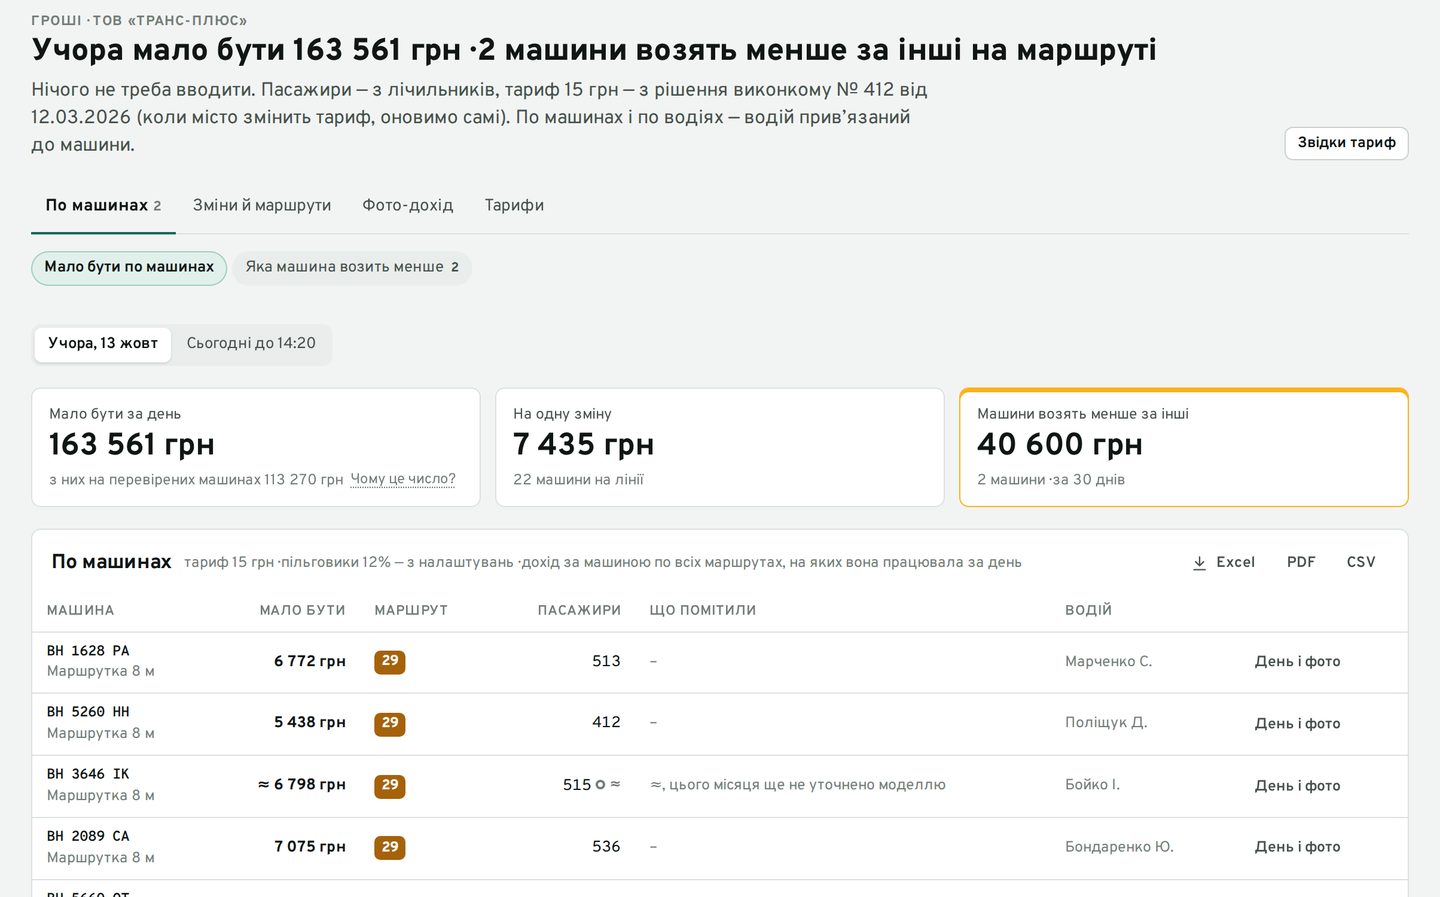Click the ПАСАЖИРИ column header
This screenshot has height=897, width=1440.
coord(579,610)
